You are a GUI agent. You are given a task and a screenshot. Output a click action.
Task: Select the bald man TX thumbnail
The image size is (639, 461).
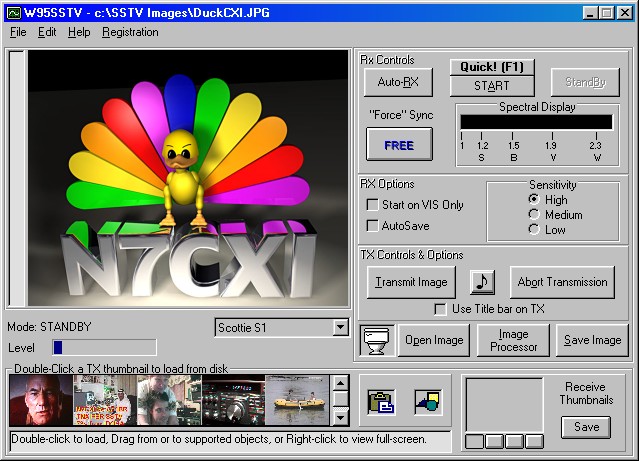click(41, 401)
